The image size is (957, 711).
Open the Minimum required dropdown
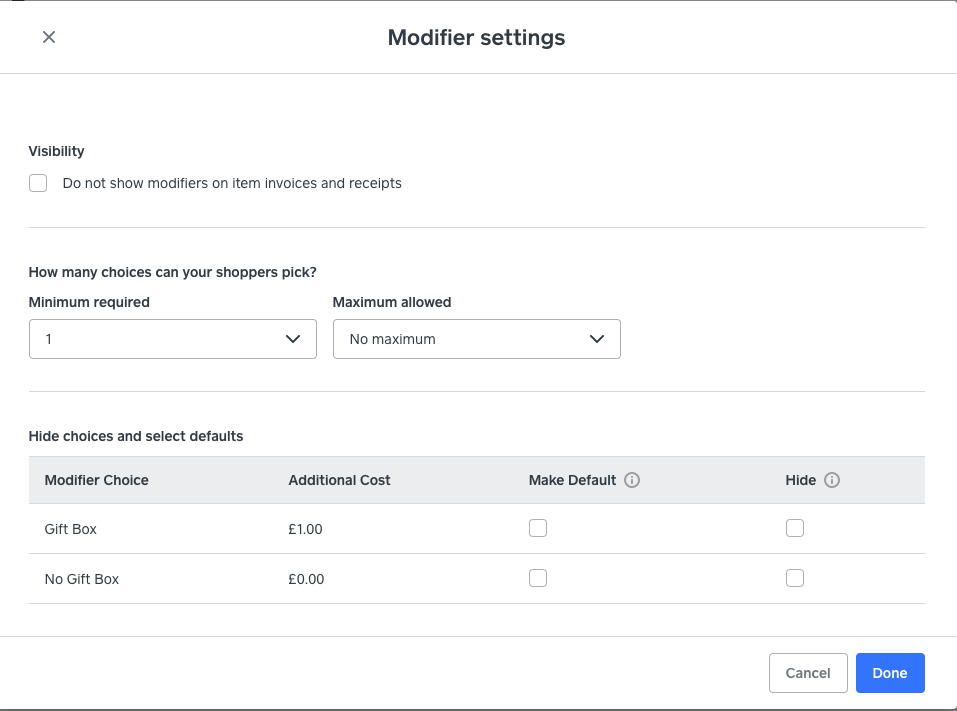click(x=173, y=339)
